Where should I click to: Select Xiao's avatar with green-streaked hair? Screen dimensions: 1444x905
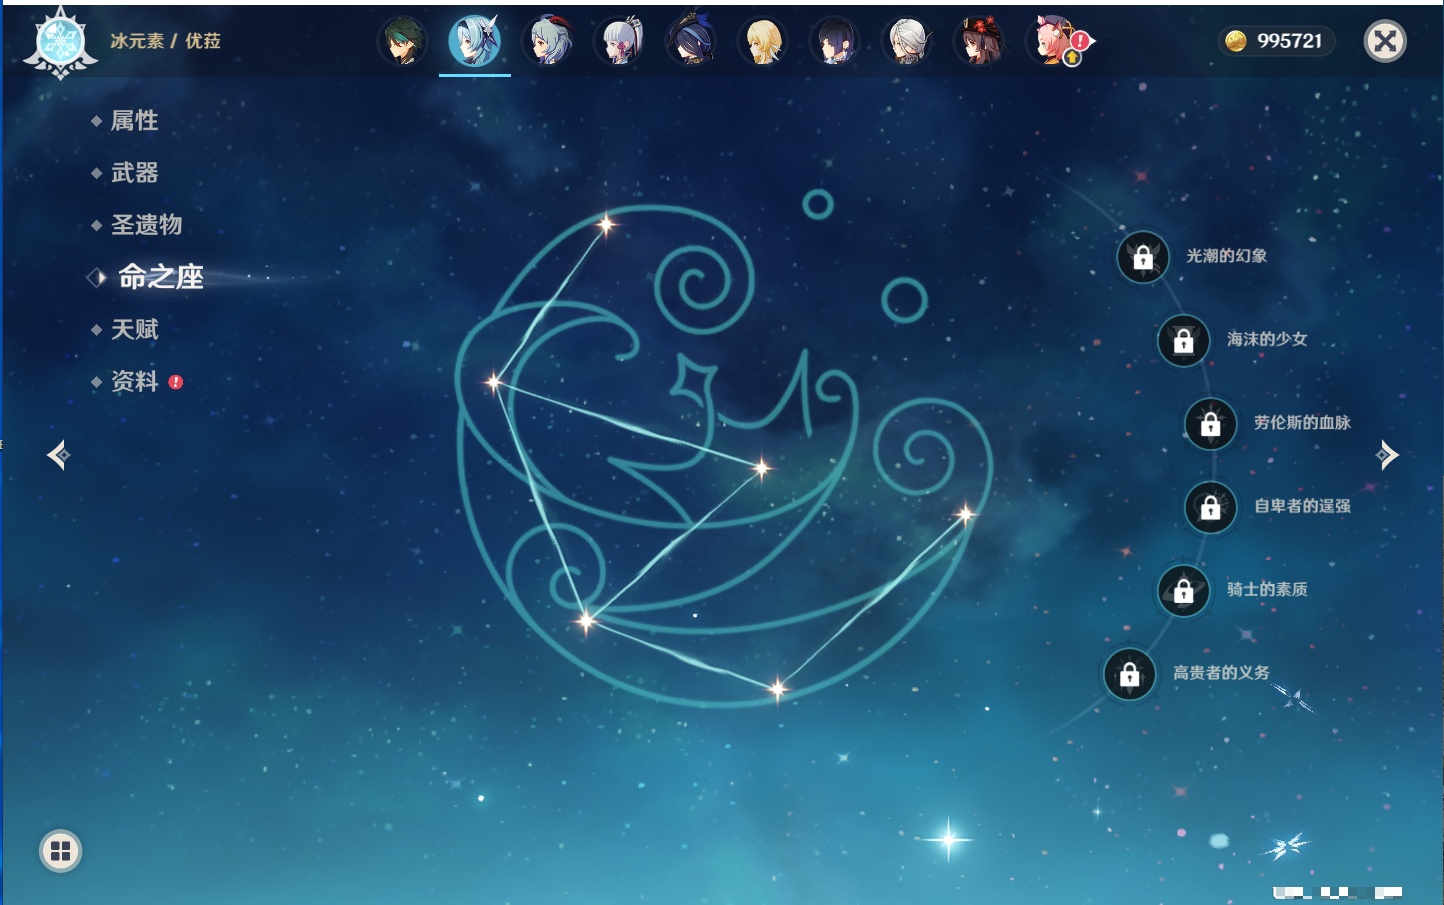(402, 42)
